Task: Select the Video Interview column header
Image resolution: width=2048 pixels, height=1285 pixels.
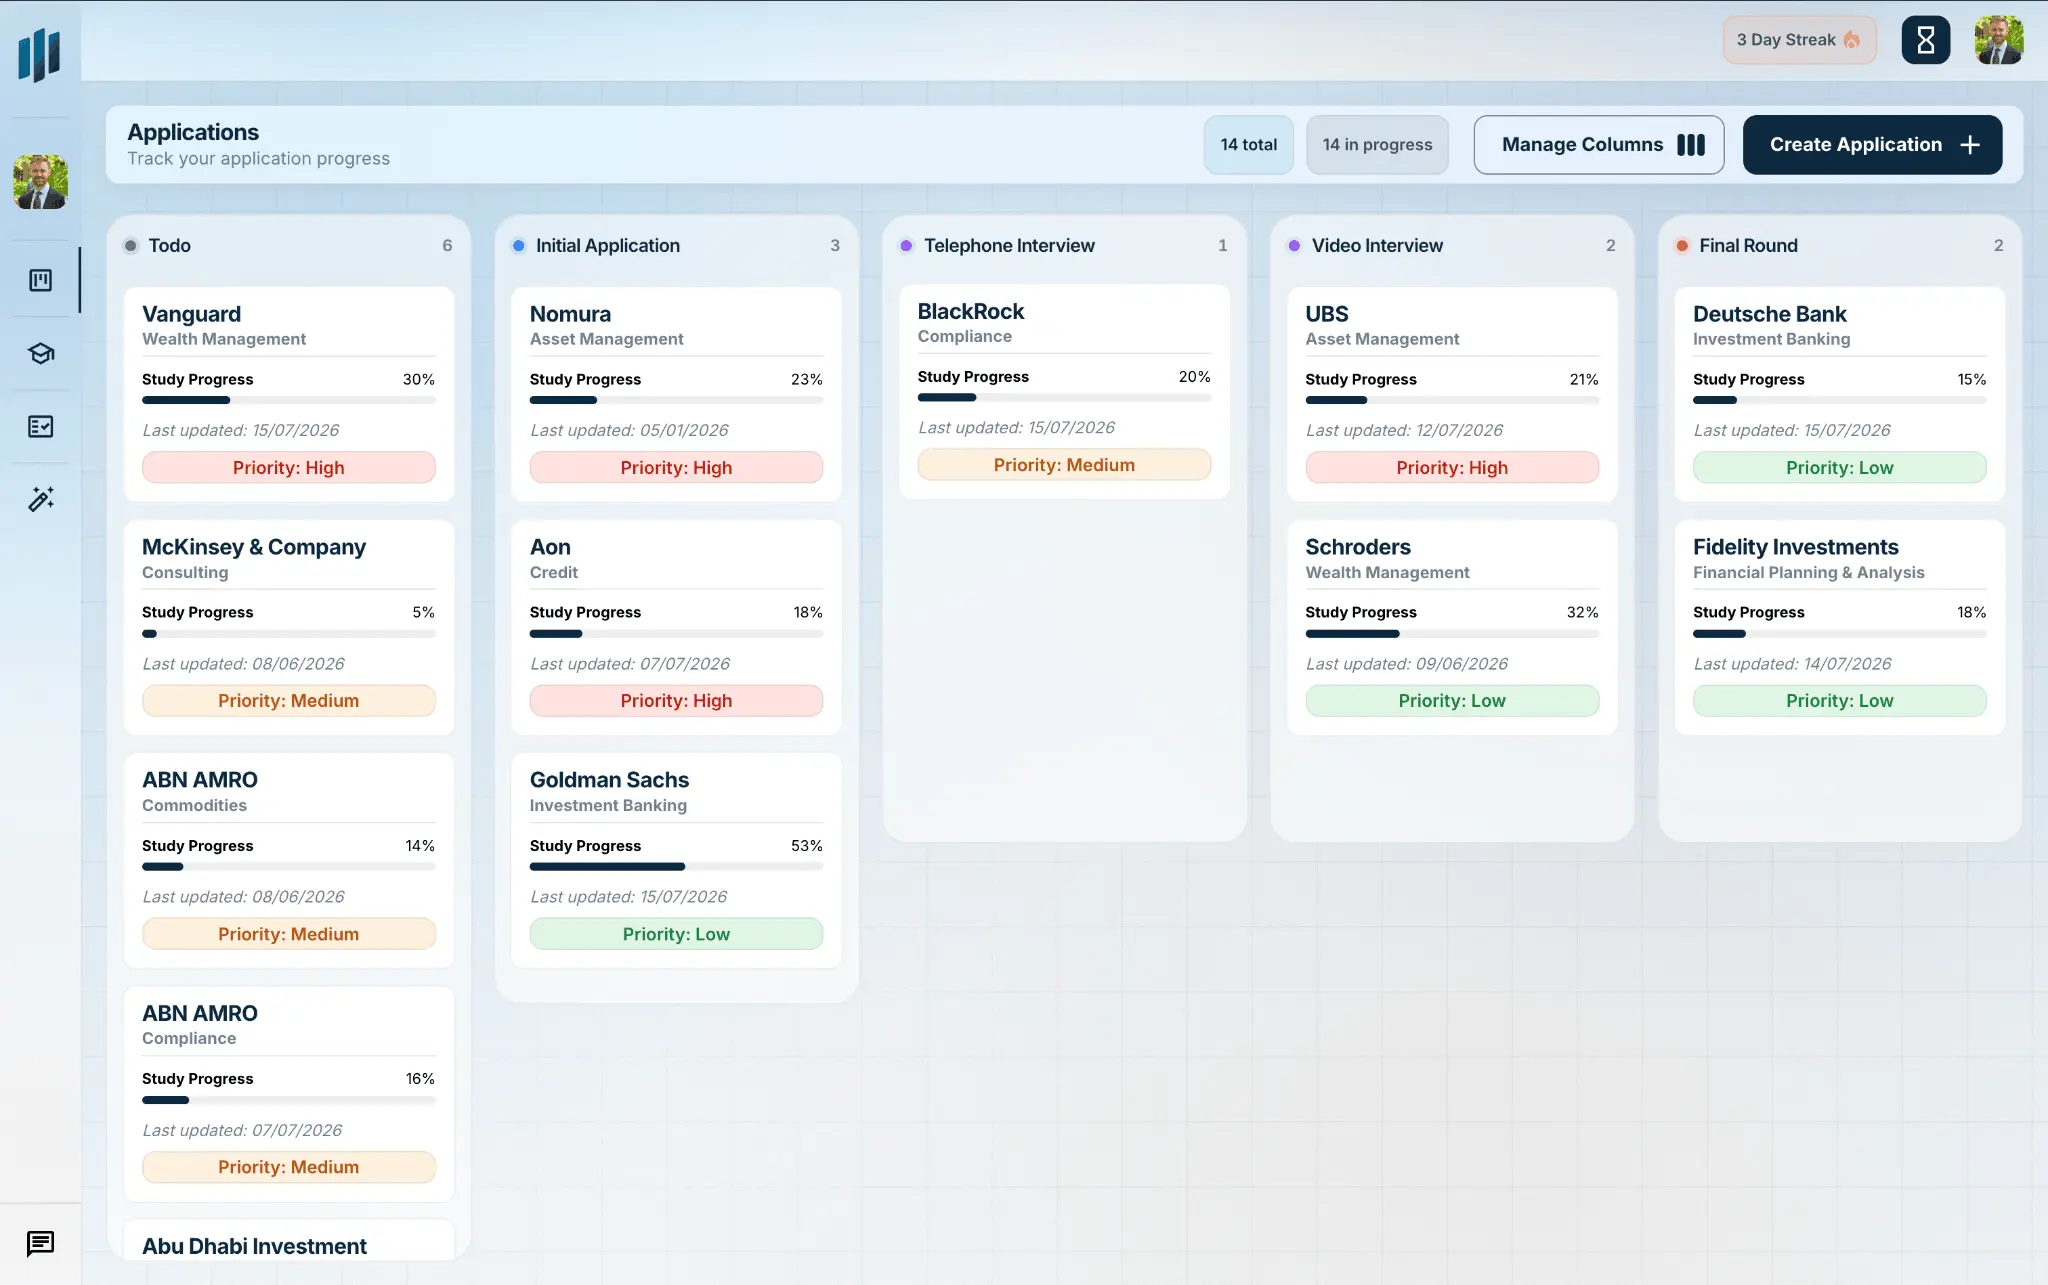Action: pos(1452,245)
